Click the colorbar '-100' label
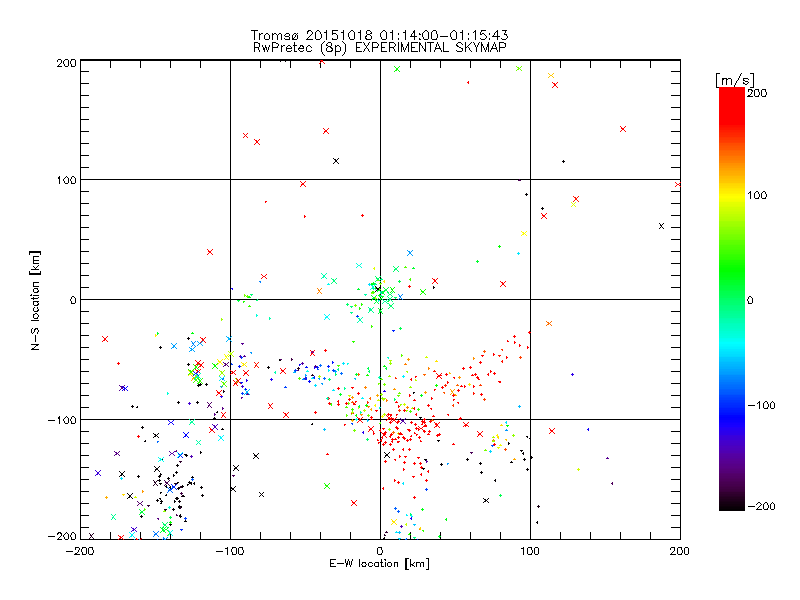 pos(761,406)
